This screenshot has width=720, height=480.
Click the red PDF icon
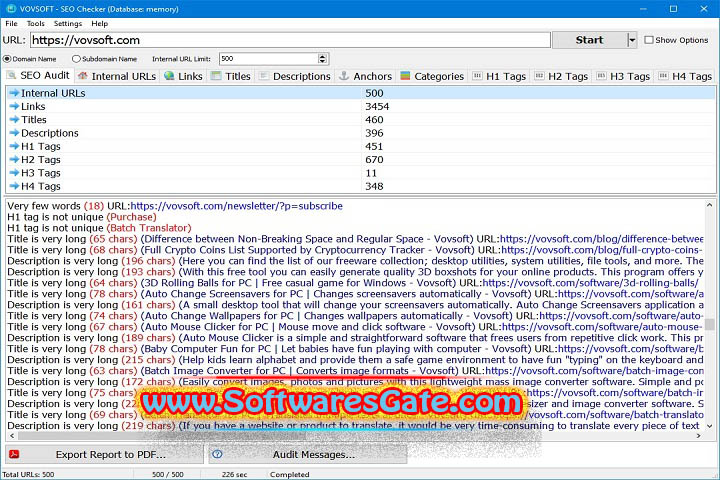tap(14, 454)
